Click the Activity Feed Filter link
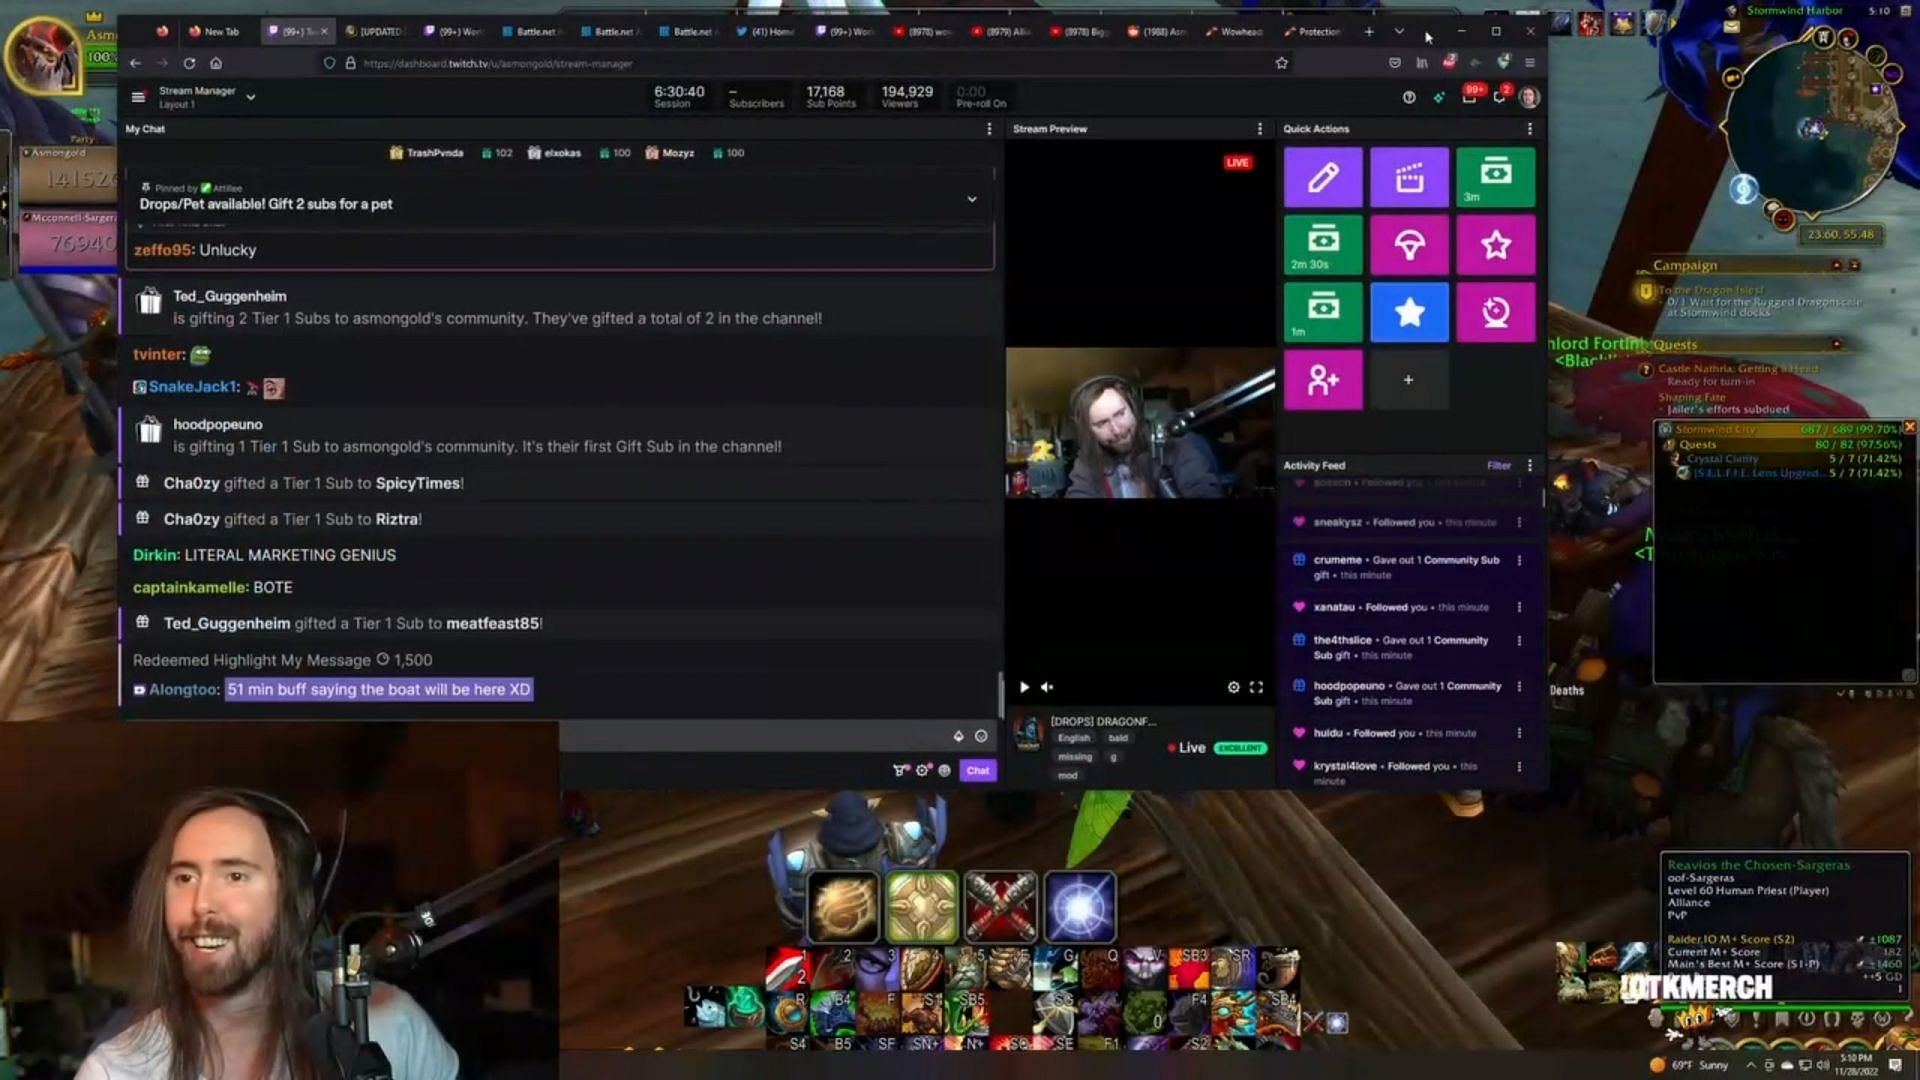This screenshot has width=1920, height=1080. [x=1498, y=465]
